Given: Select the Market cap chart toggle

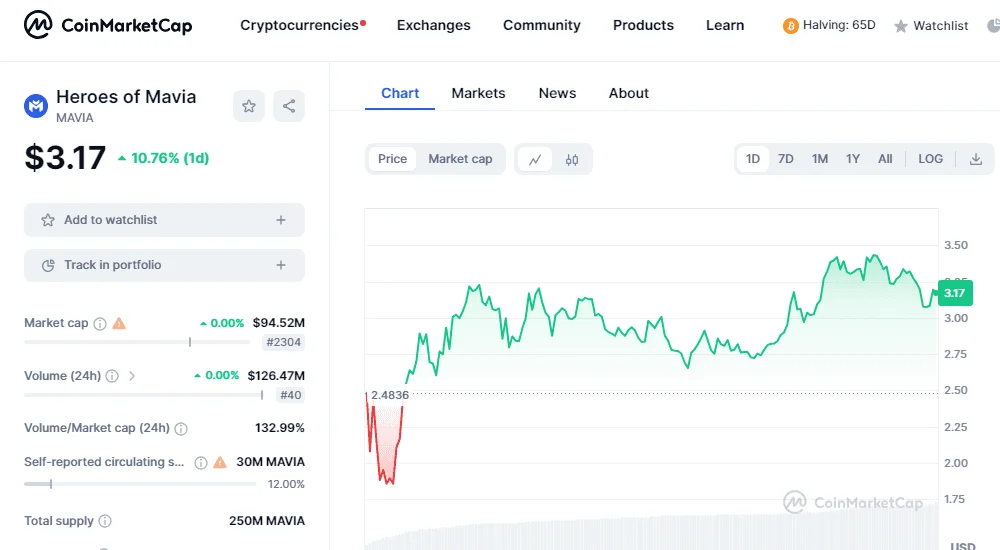Looking at the screenshot, I should [460, 159].
